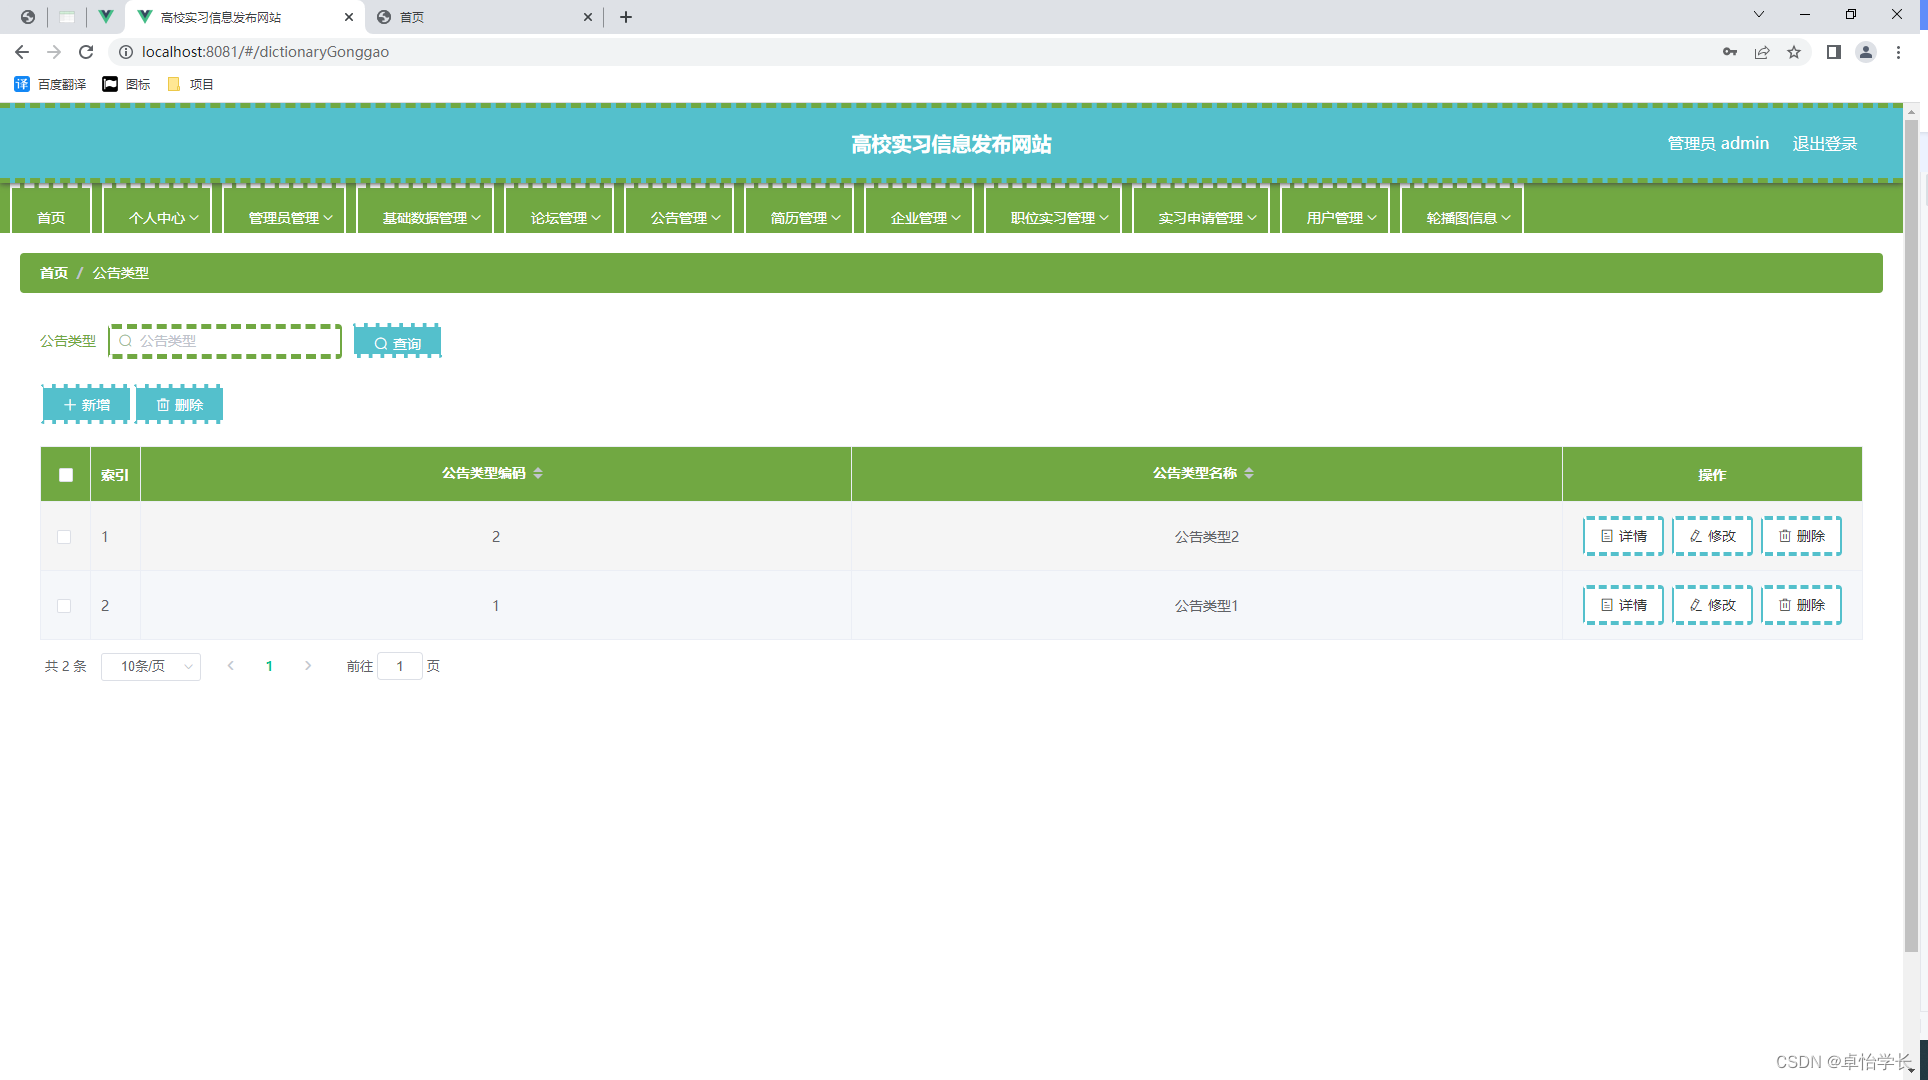Screen dimensions: 1928x1080
Task: Open browser side panel icon
Action: click(1833, 52)
